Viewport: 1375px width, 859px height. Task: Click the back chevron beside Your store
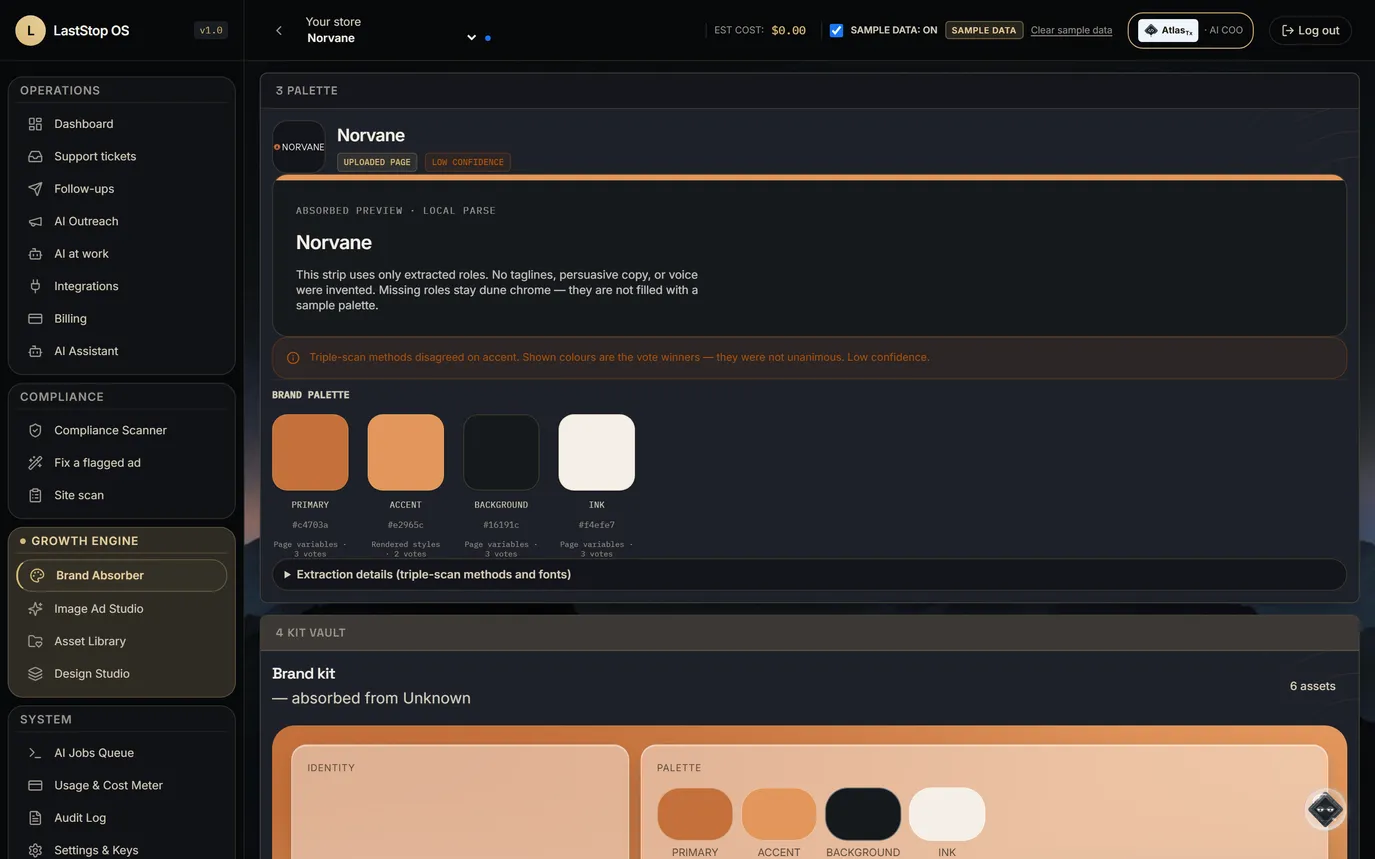[279, 31]
